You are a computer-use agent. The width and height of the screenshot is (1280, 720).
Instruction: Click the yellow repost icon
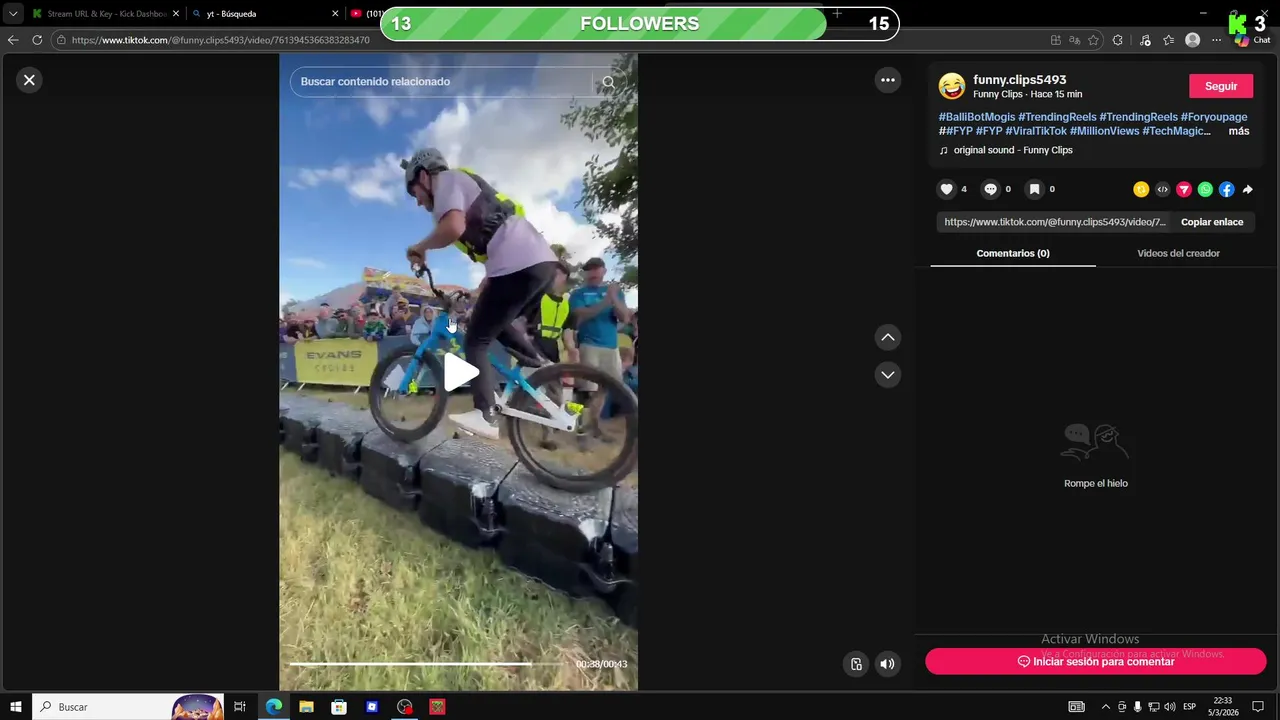pos(1141,189)
